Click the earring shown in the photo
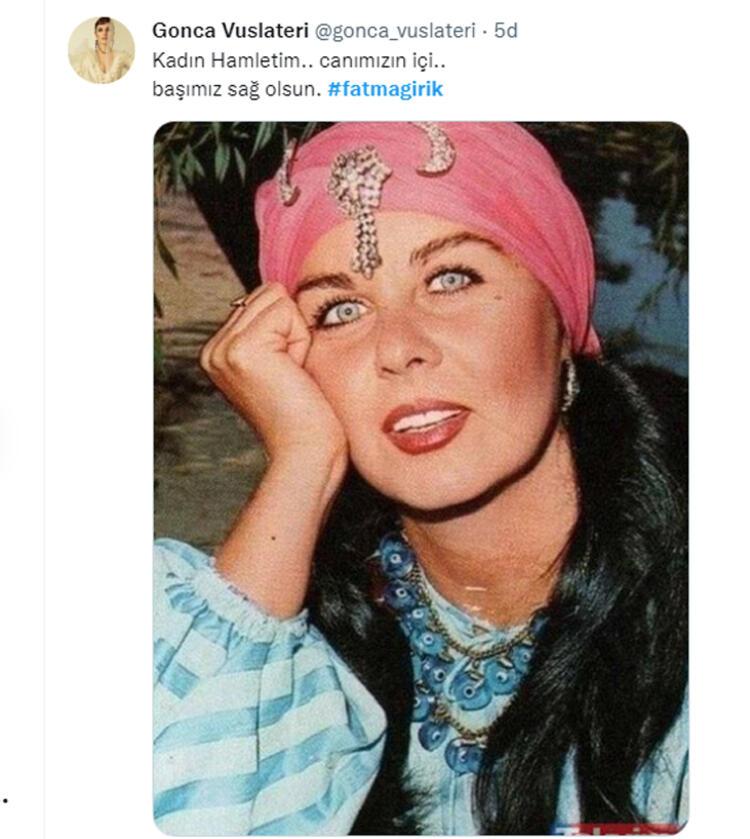The height and width of the screenshot is (839, 750). tap(569, 383)
